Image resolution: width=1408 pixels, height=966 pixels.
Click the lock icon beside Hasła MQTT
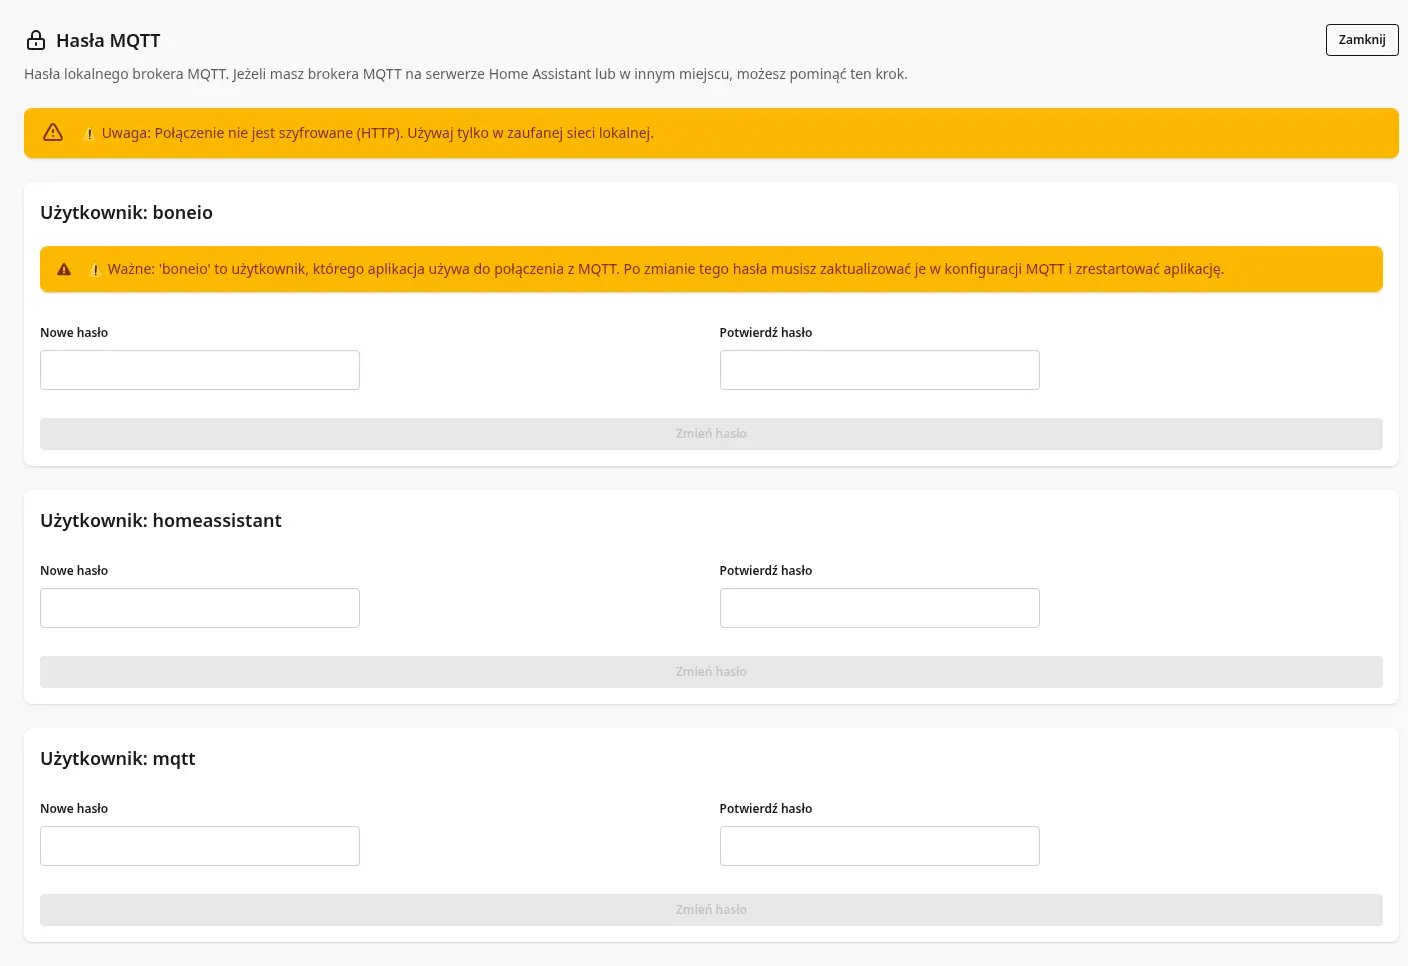36,40
